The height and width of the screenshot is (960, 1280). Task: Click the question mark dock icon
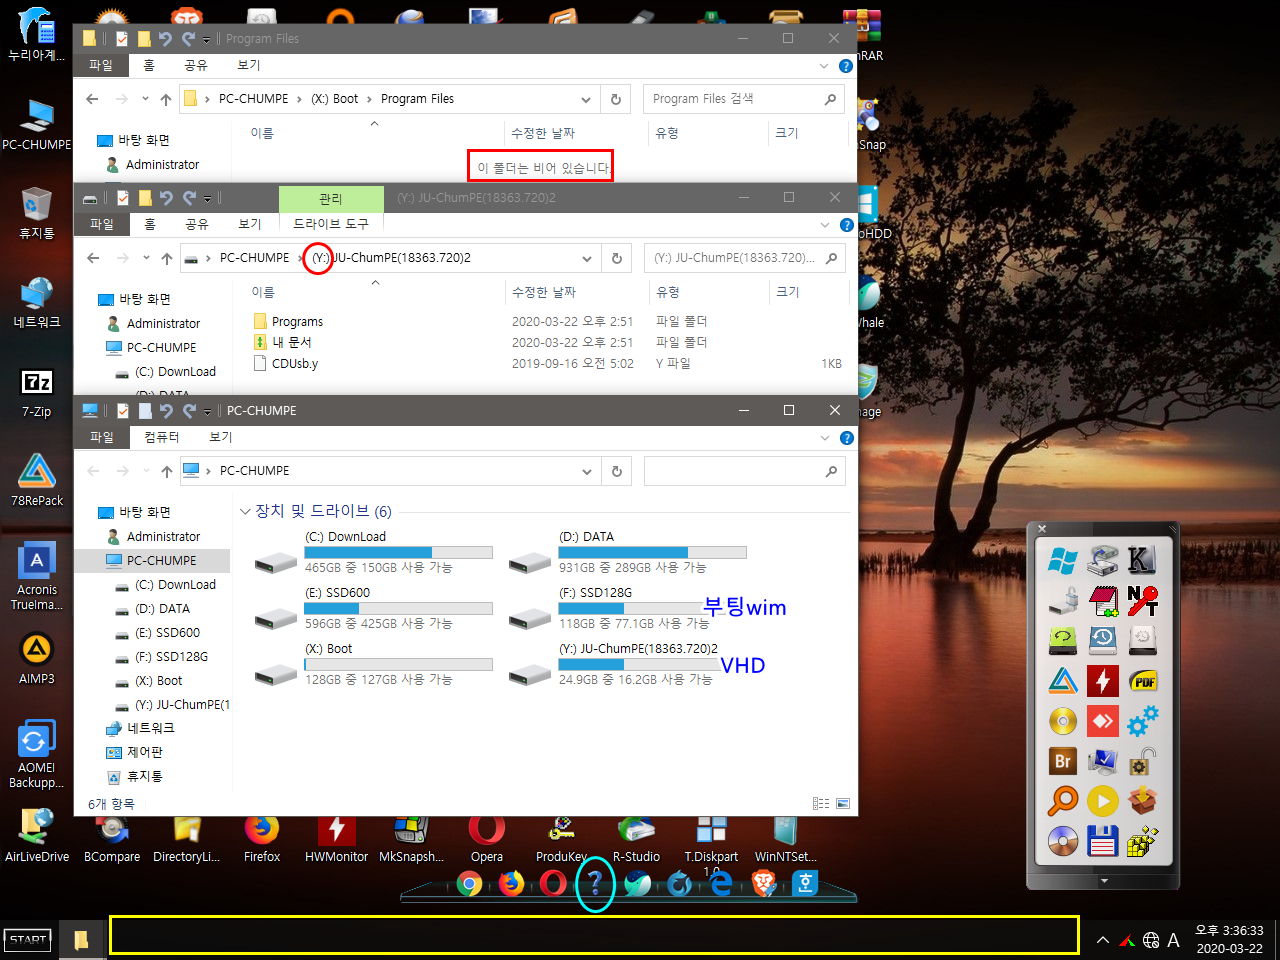point(595,883)
